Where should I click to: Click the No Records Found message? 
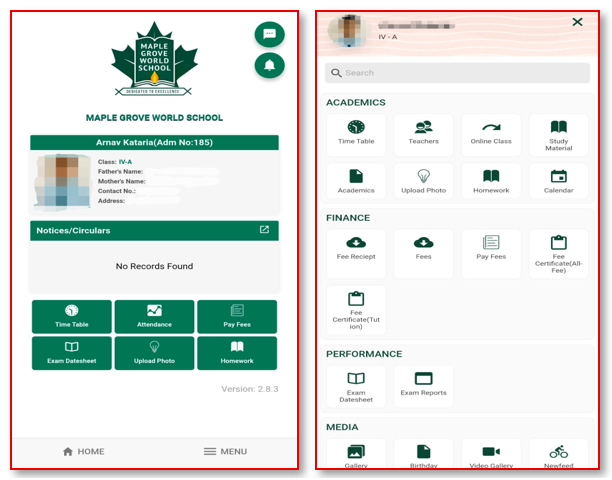point(154,266)
